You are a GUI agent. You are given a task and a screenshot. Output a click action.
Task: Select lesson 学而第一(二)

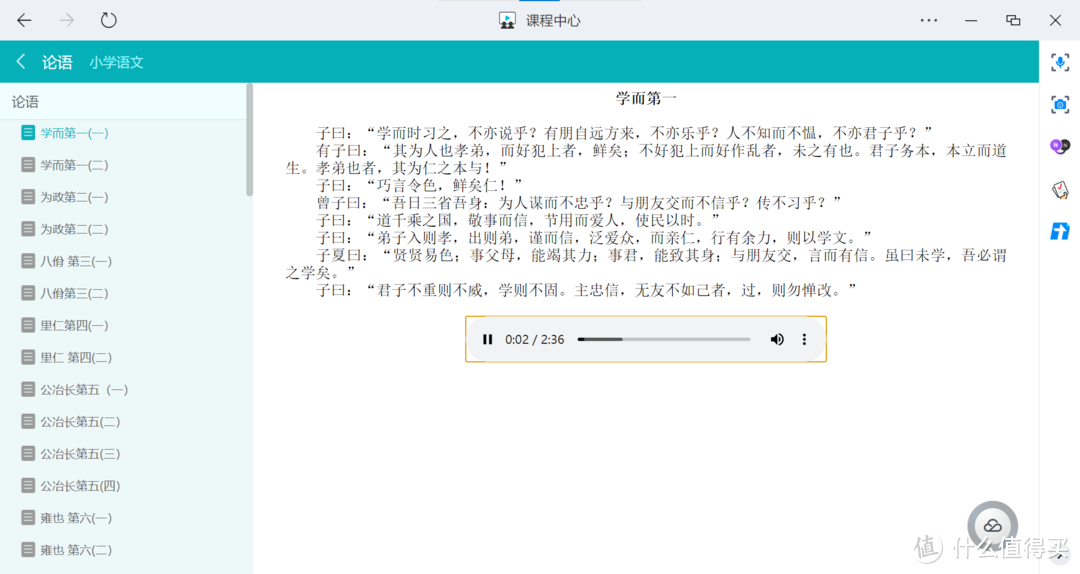(74, 165)
